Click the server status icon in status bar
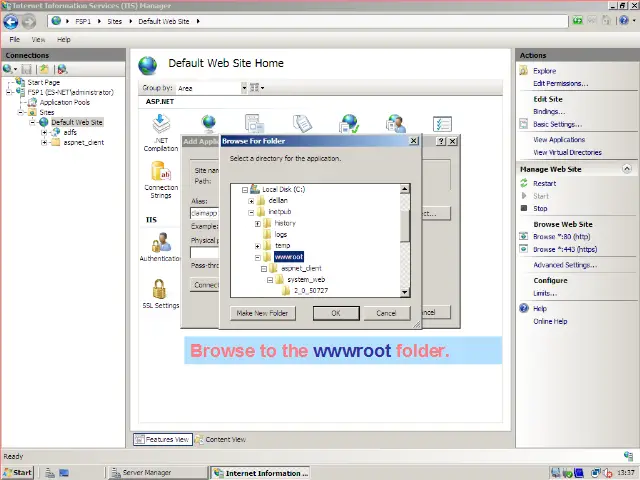This screenshot has height=480, width=640. 628,456
